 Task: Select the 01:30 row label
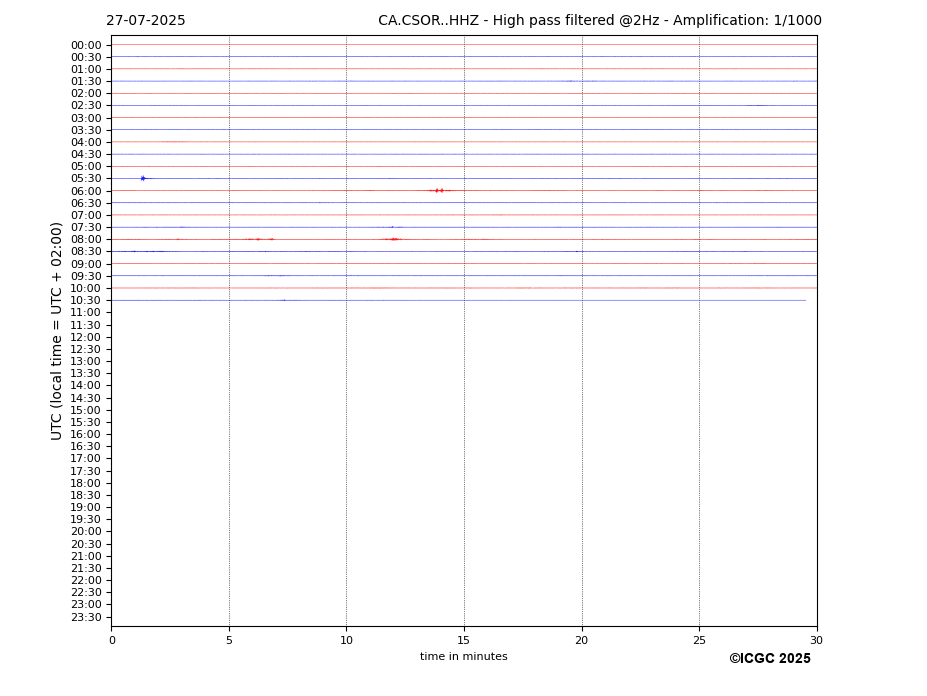click(86, 82)
